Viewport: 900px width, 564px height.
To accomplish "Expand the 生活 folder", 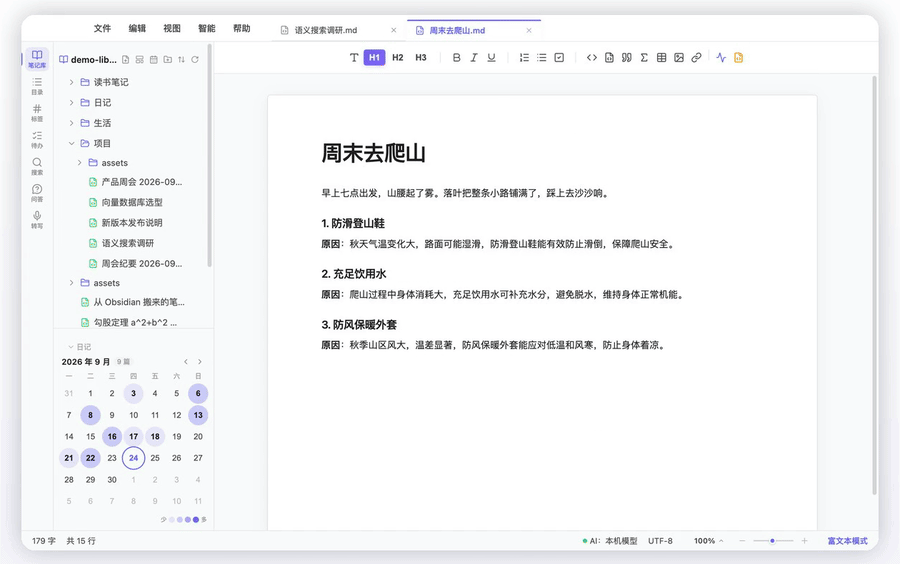I will coord(71,123).
